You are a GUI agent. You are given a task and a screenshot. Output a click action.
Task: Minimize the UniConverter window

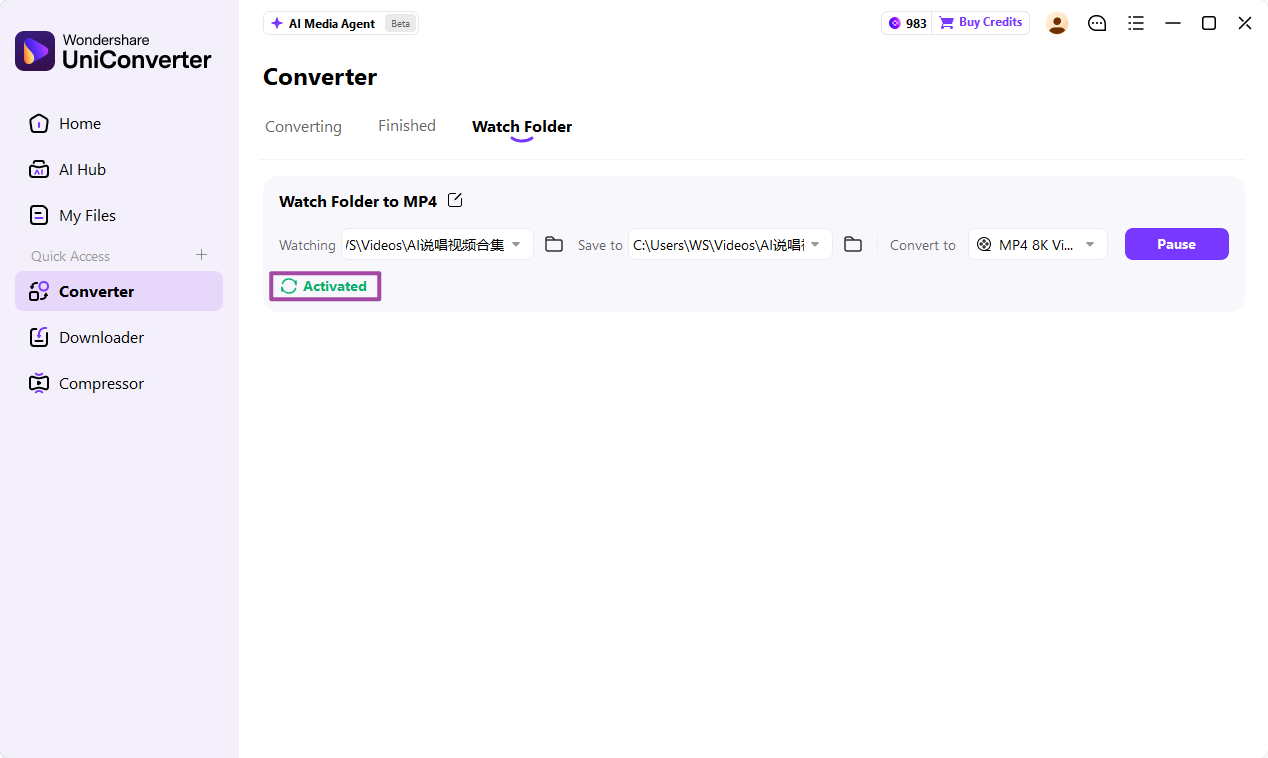[x=1173, y=23]
